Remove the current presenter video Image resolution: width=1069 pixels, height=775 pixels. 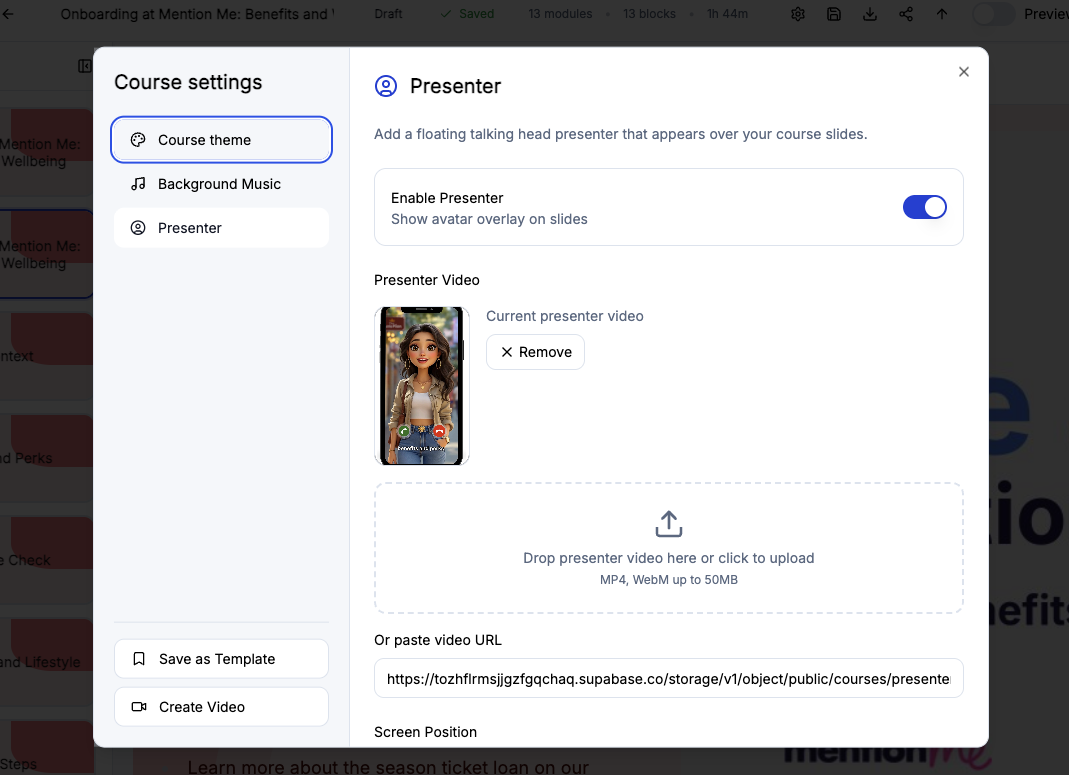535,352
